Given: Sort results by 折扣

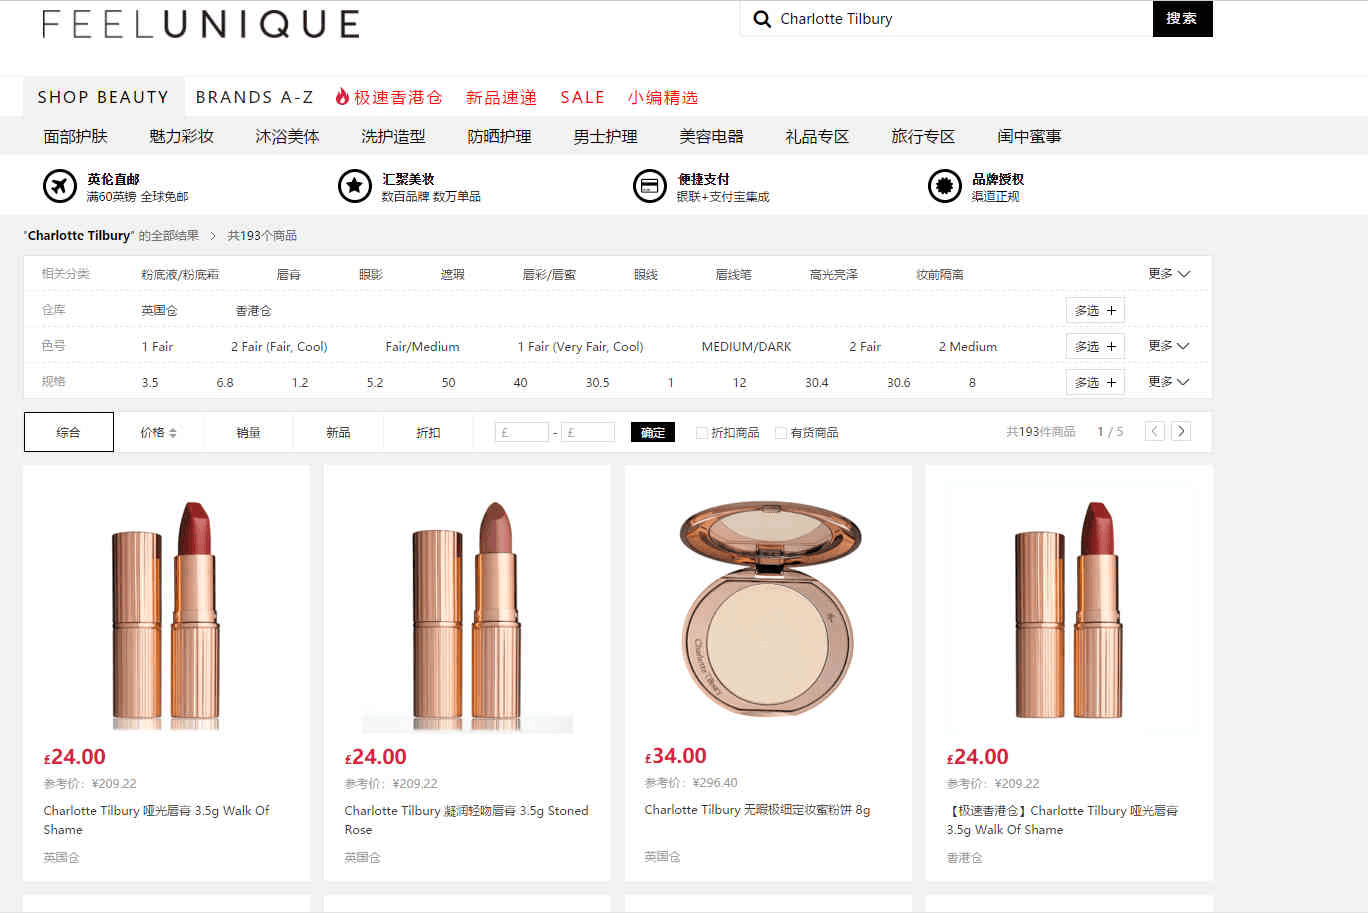Looking at the screenshot, I should [x=428, y=433].
